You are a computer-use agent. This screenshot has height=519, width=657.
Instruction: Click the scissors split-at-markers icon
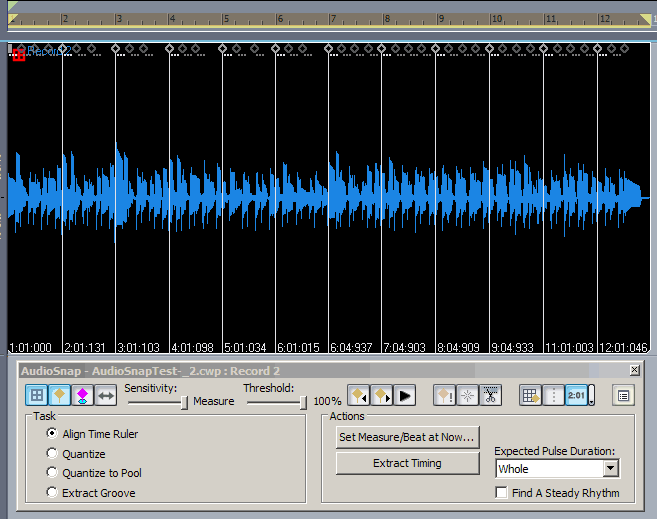click(491, 395)
